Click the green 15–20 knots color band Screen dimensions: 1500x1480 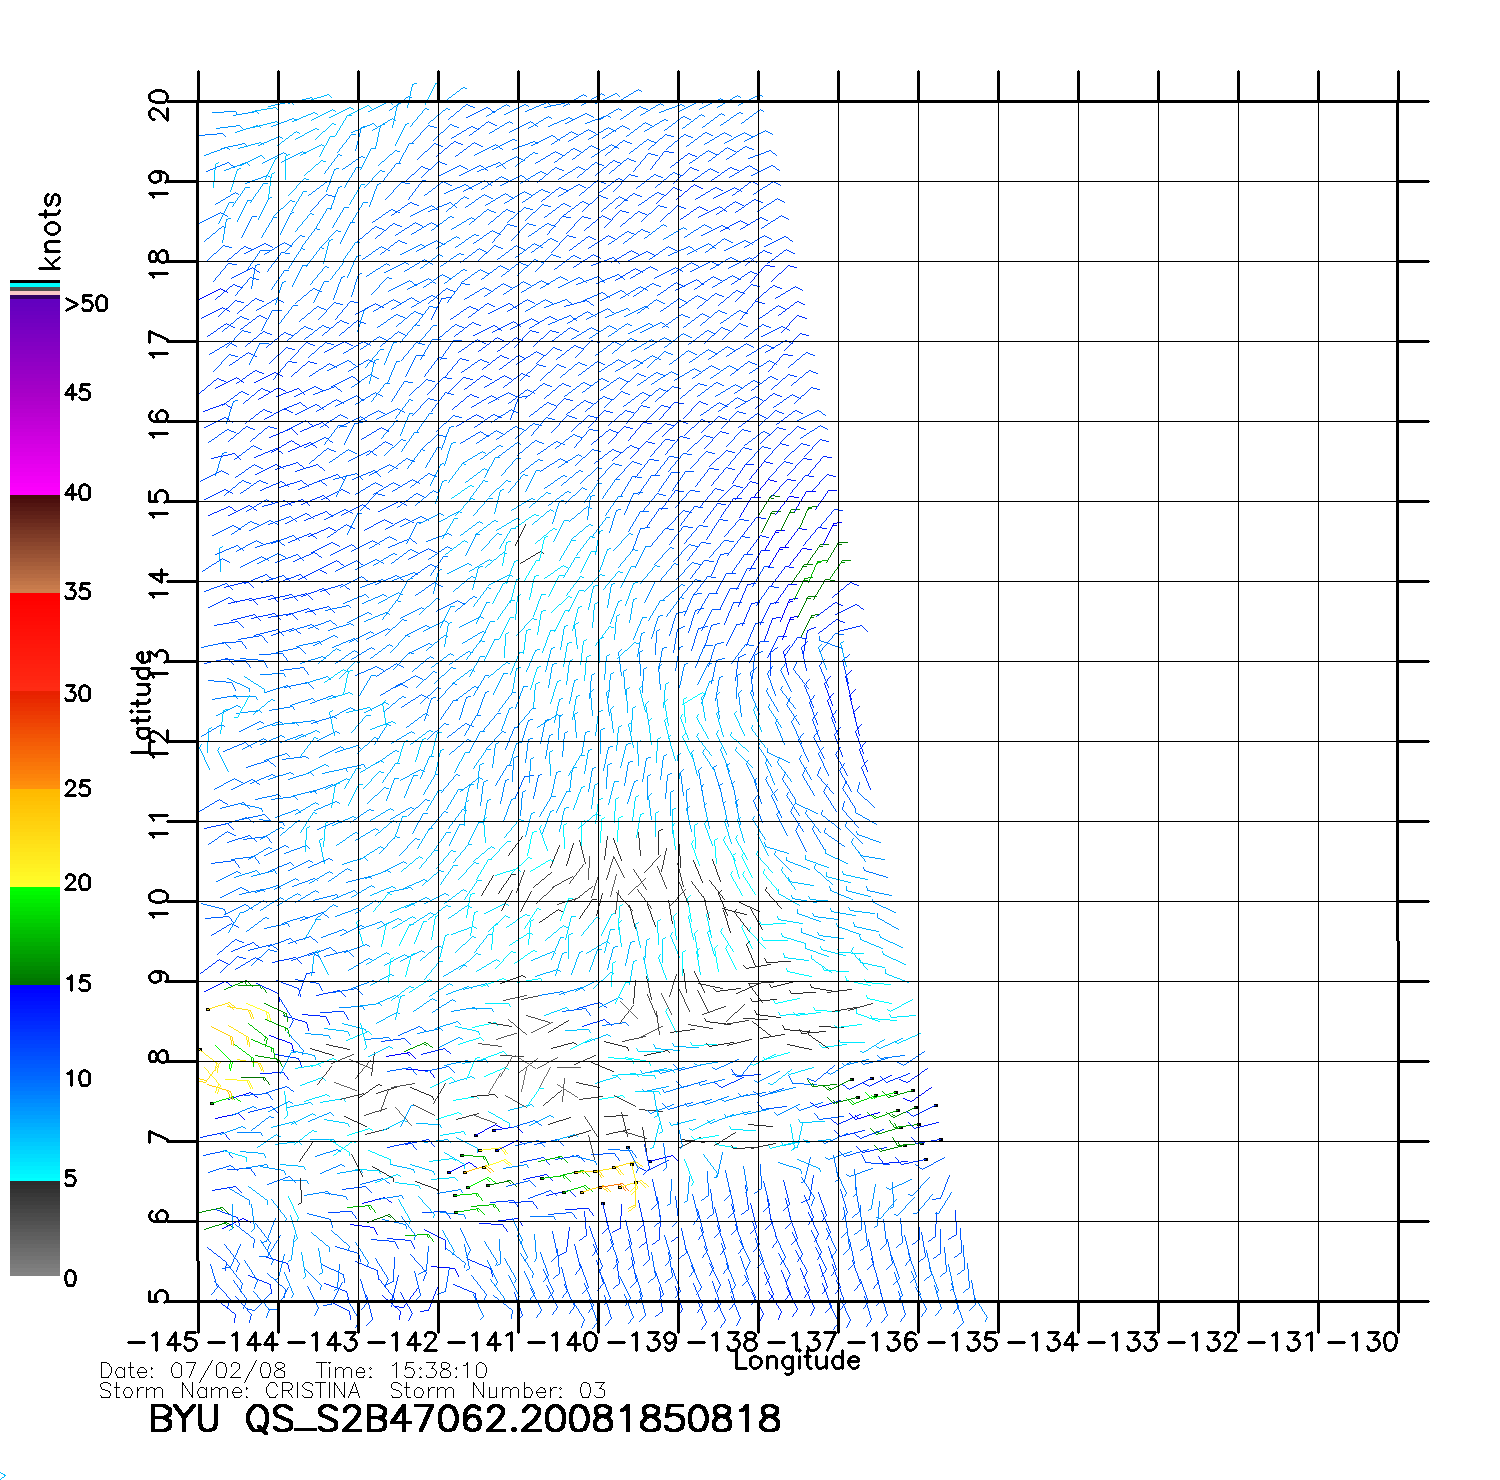click(34, 936)
